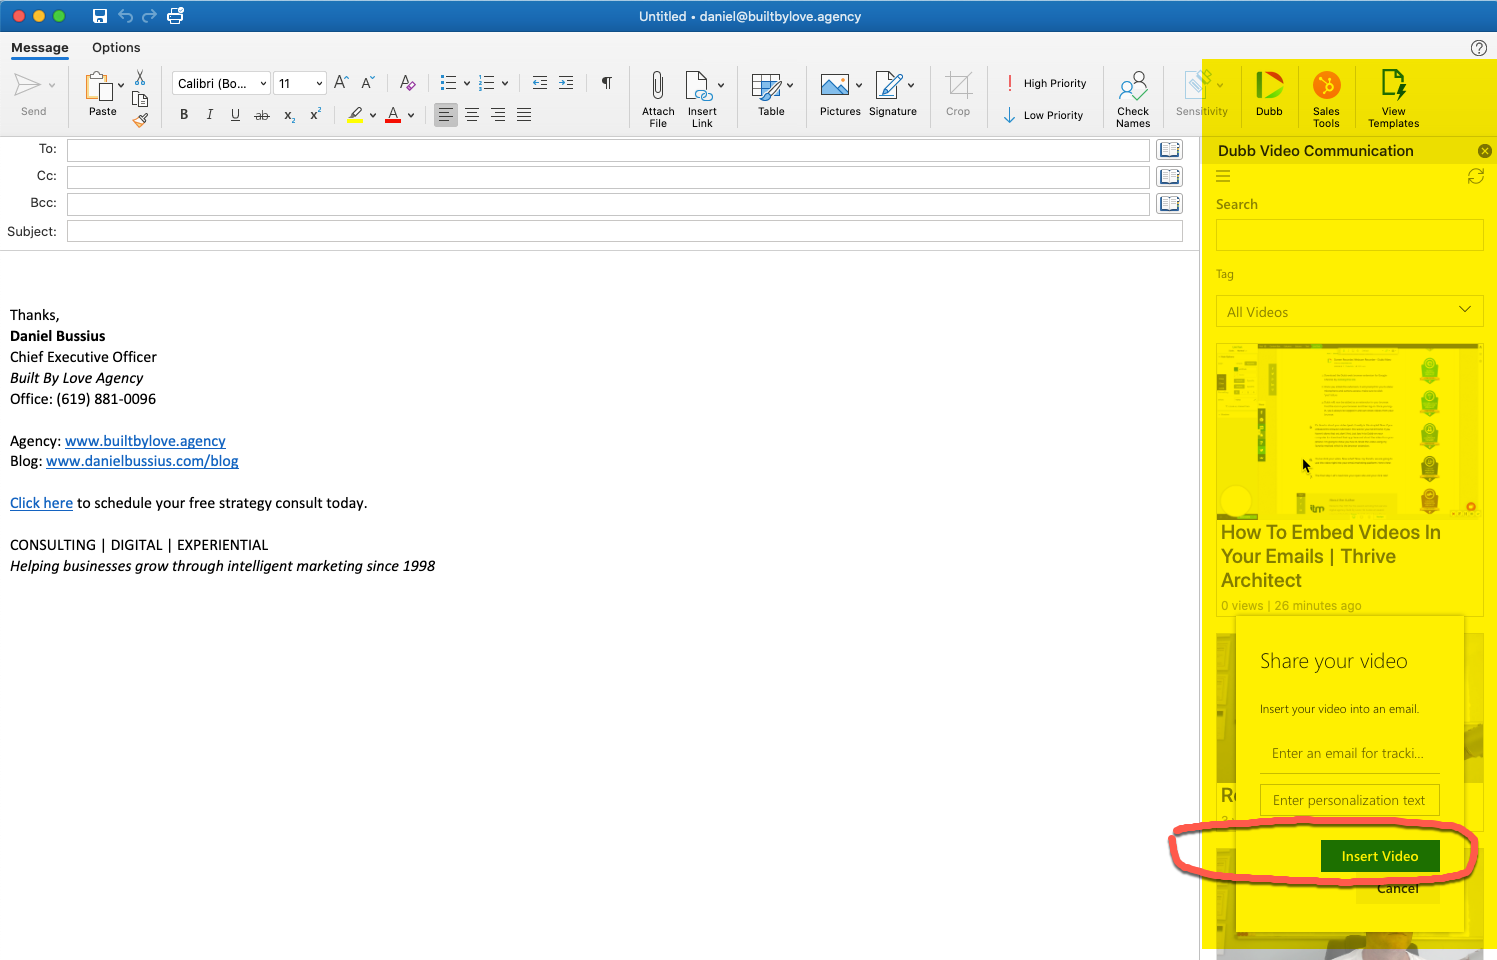Click the Insert Link icon
Image resolution: width=1497 pixels, height=960 pixels.
pyautogui.click(x=699, y=87)
